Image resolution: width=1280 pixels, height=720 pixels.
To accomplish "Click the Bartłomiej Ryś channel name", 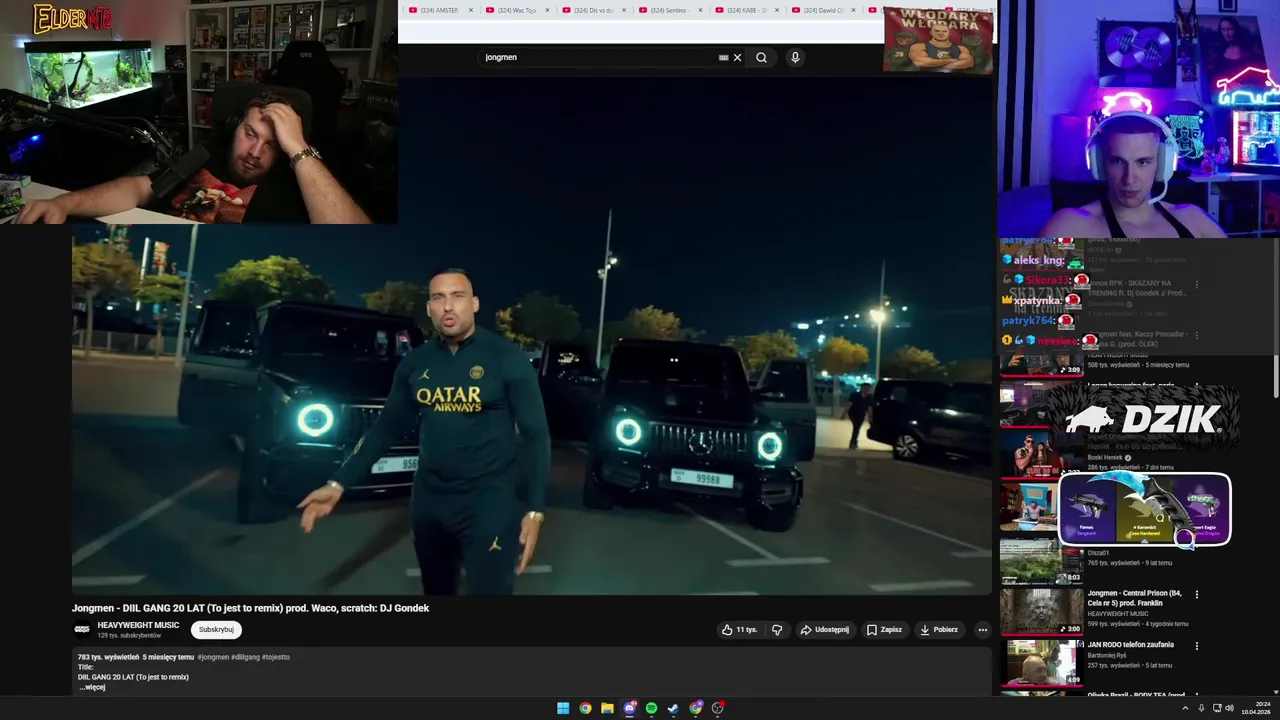I will click(1108, 655).
